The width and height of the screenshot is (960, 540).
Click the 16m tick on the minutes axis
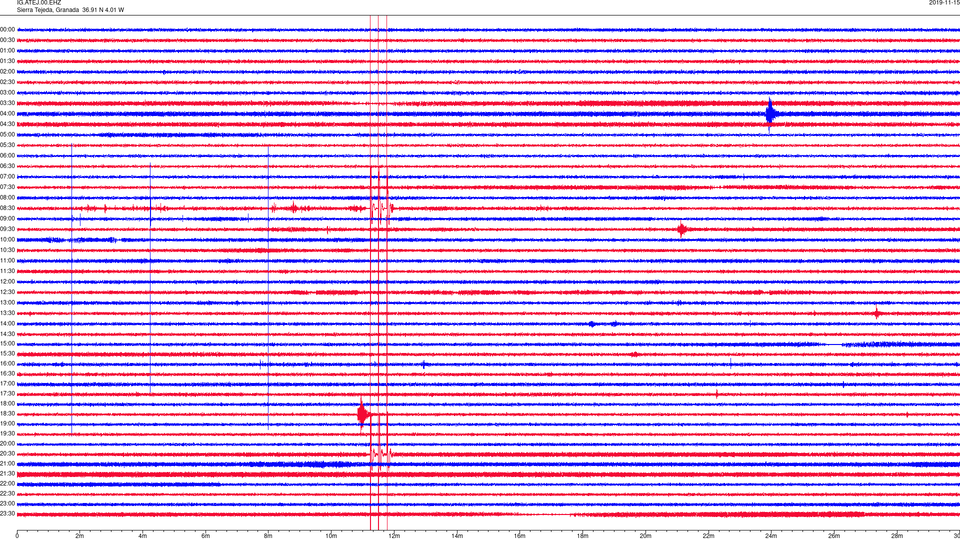point(520,536)
